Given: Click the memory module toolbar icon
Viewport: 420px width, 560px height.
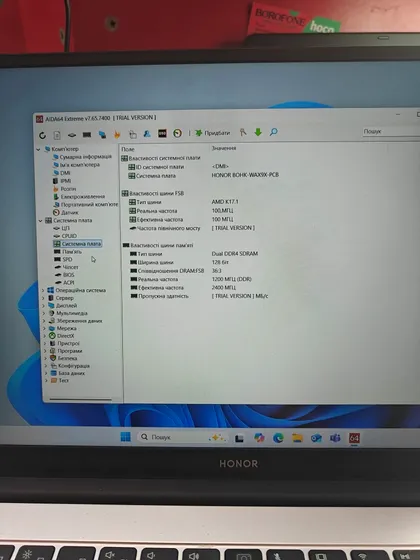Looking at the screenshot, I should pyautogui.click(x=87, y=135).
